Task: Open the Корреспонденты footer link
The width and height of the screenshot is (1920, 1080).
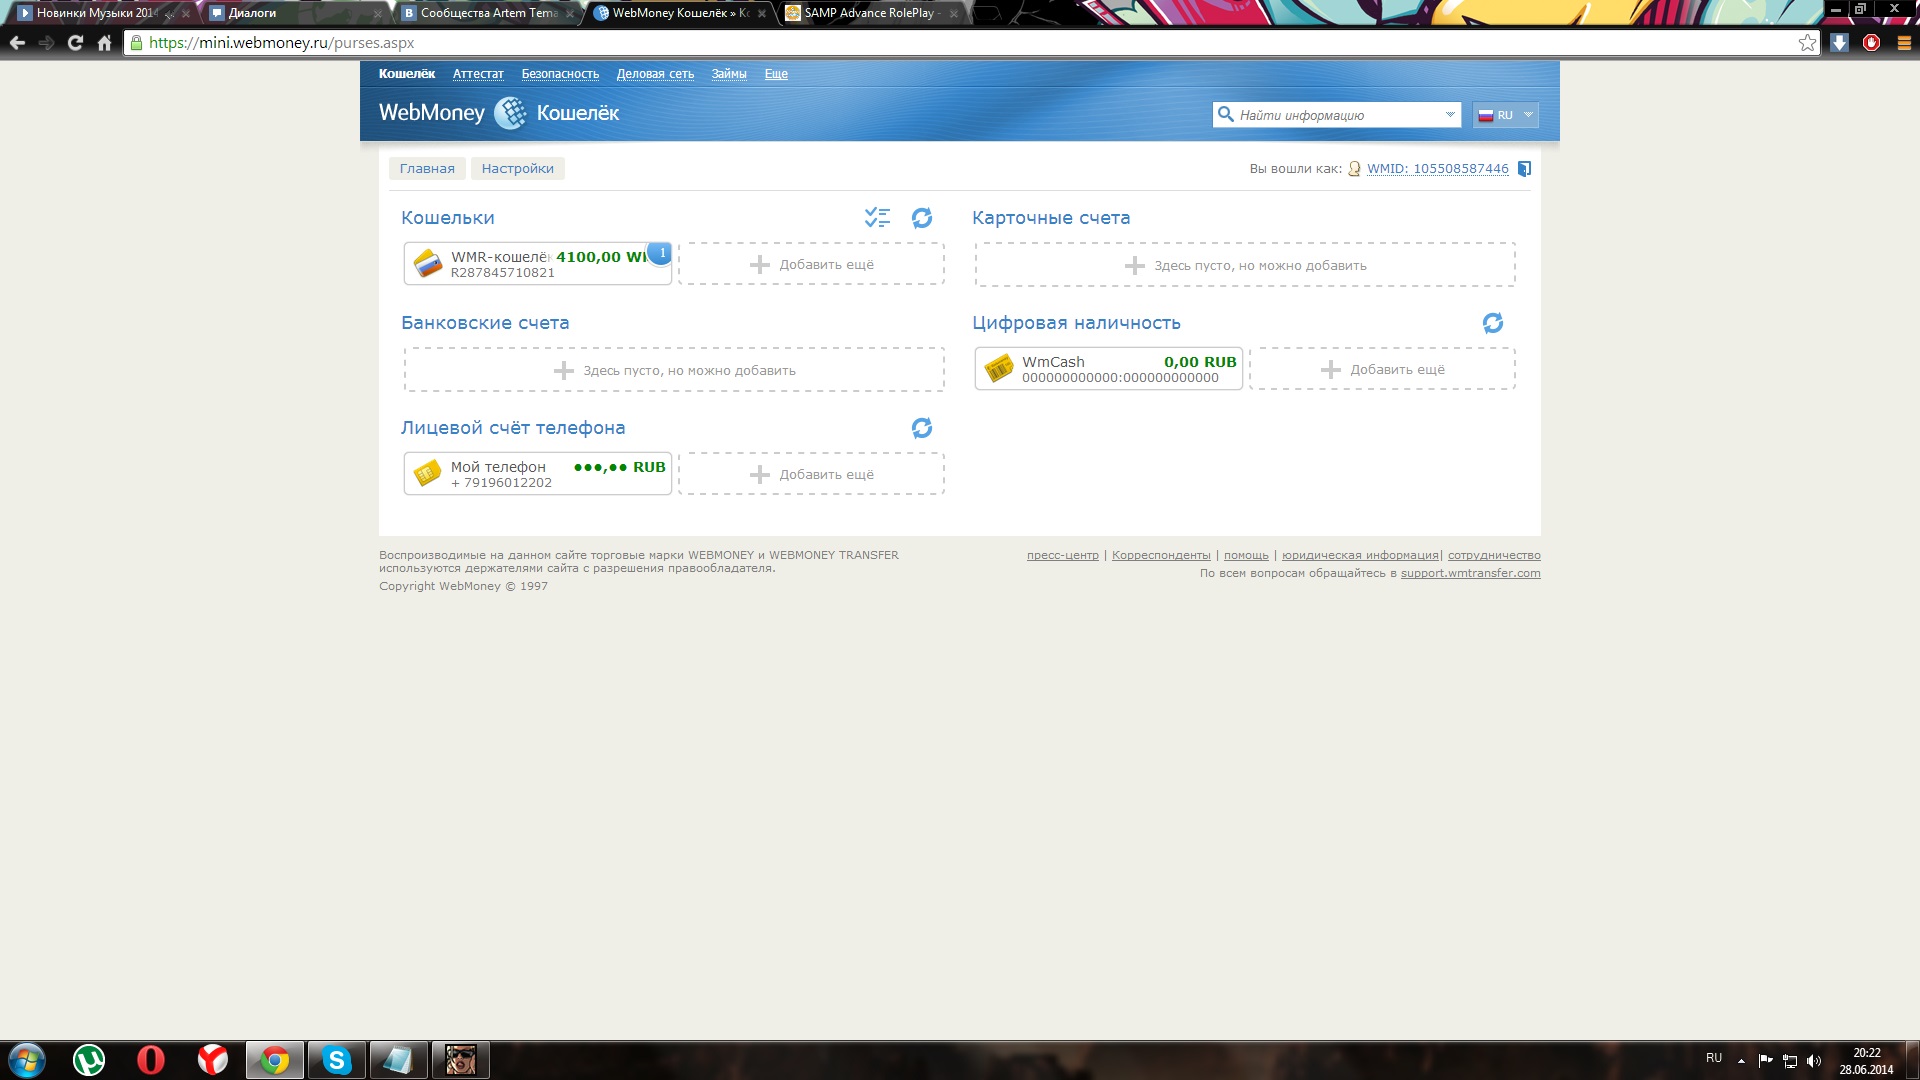Action: click(1161, 555)
